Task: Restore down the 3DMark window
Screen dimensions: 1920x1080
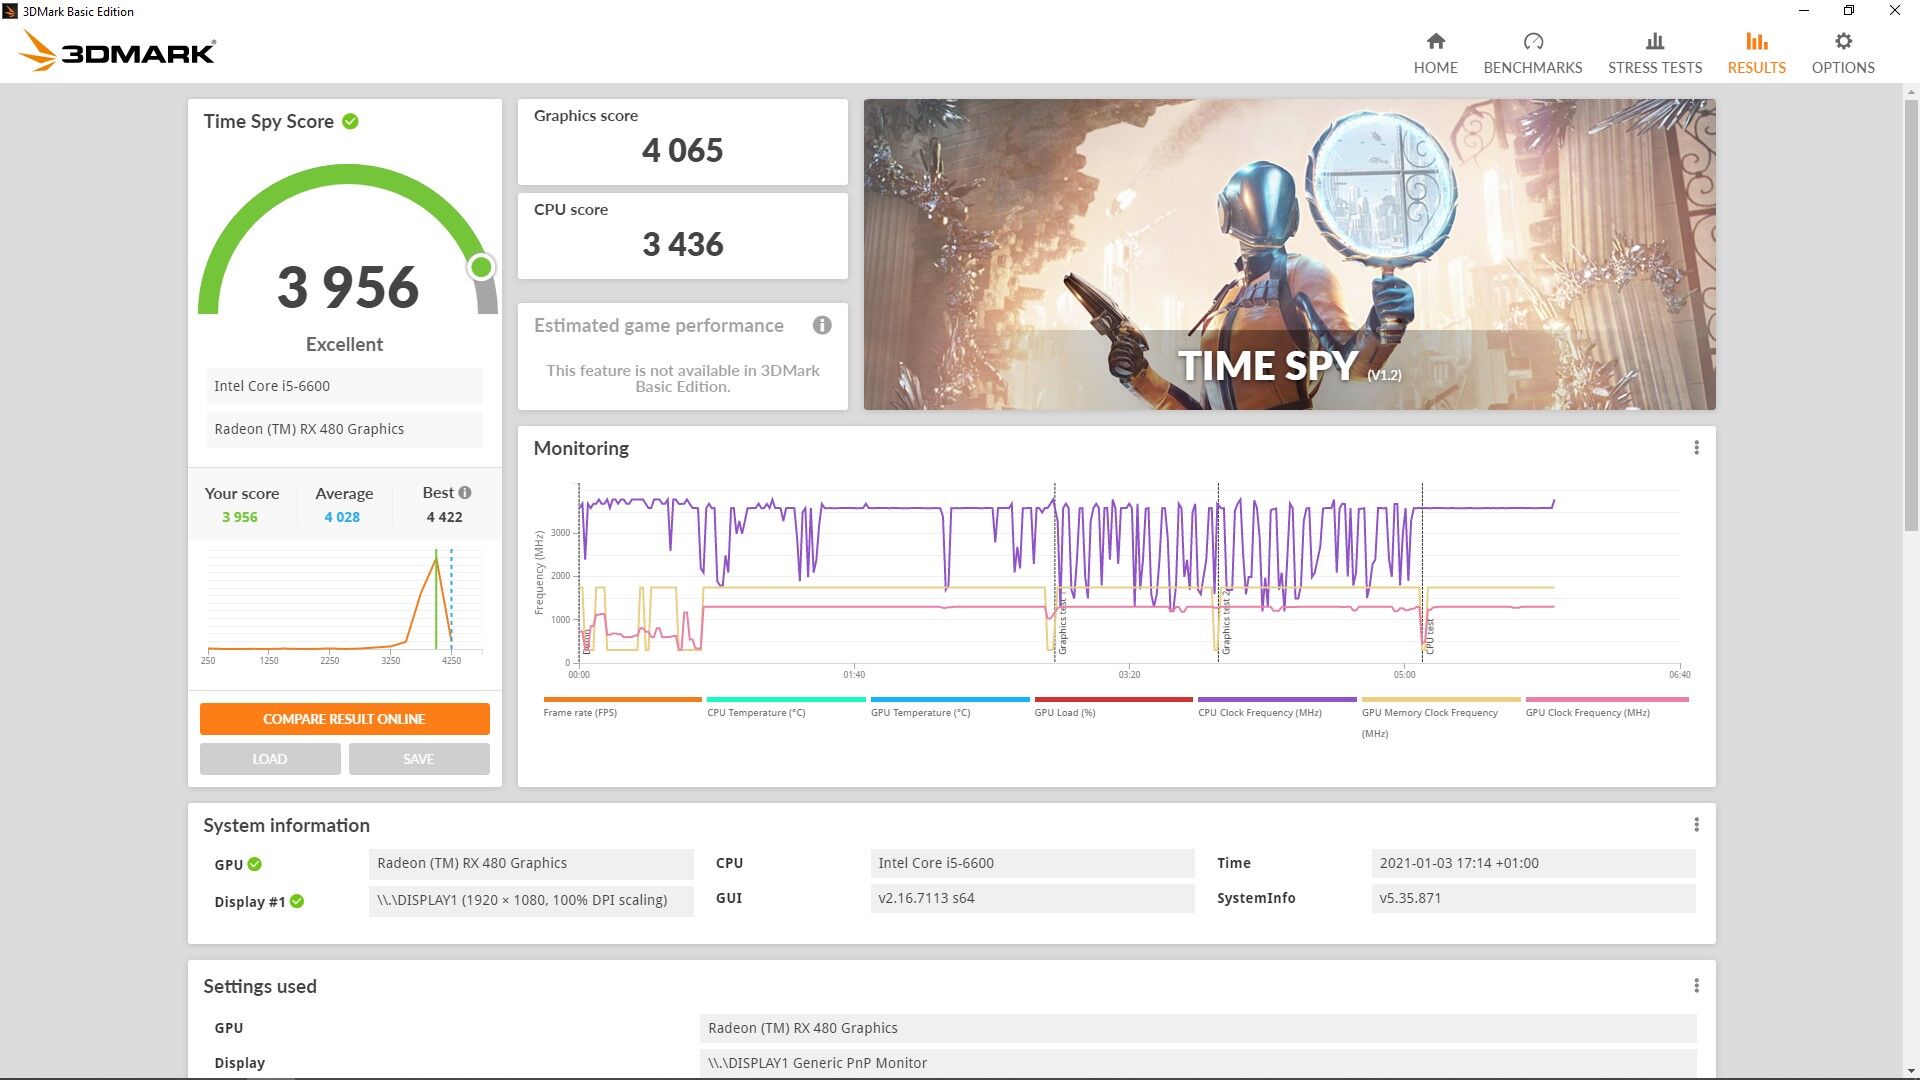Action: pyautogui.click(x=1849, y=11)
